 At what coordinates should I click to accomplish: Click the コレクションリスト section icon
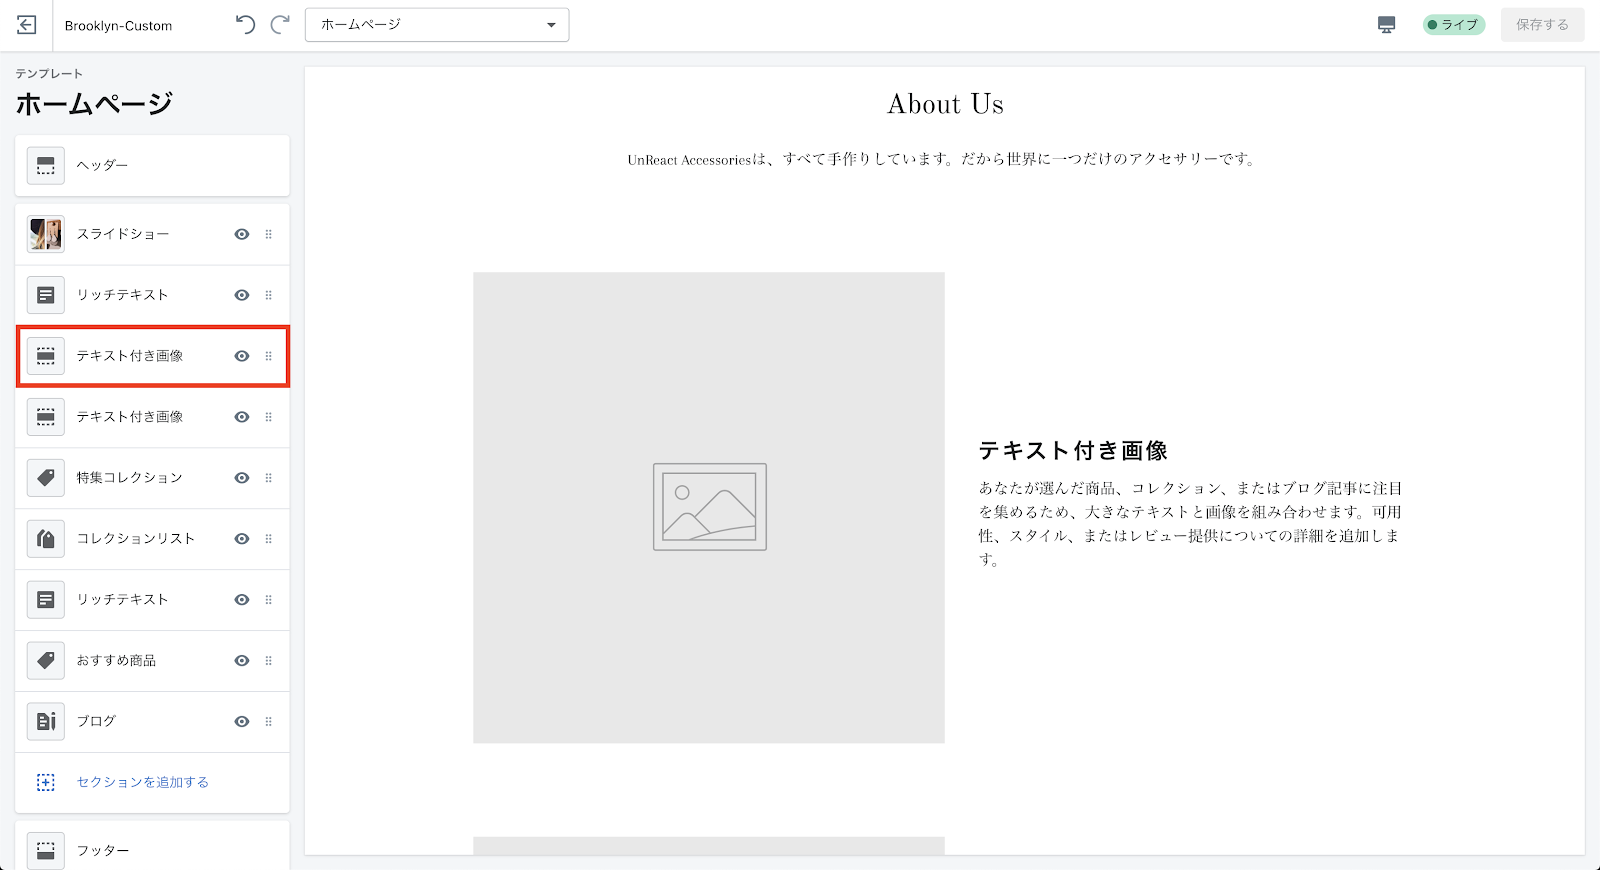[x=46, y=539]
